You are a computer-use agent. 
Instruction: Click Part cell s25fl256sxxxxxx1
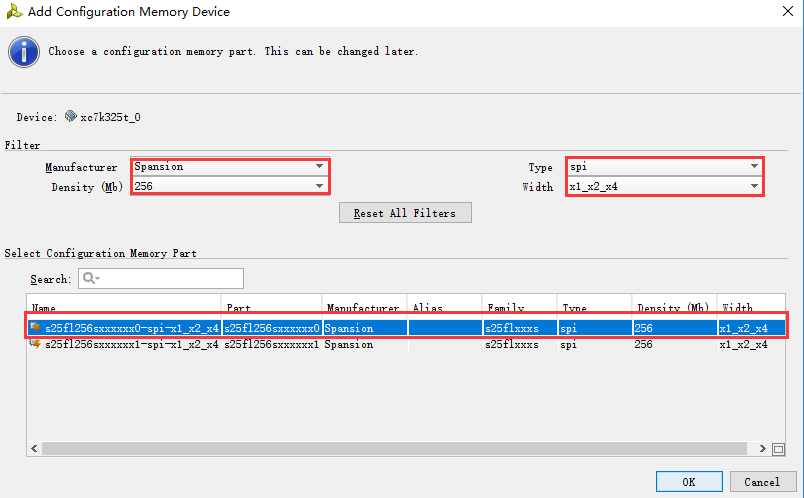coord(271,344)
